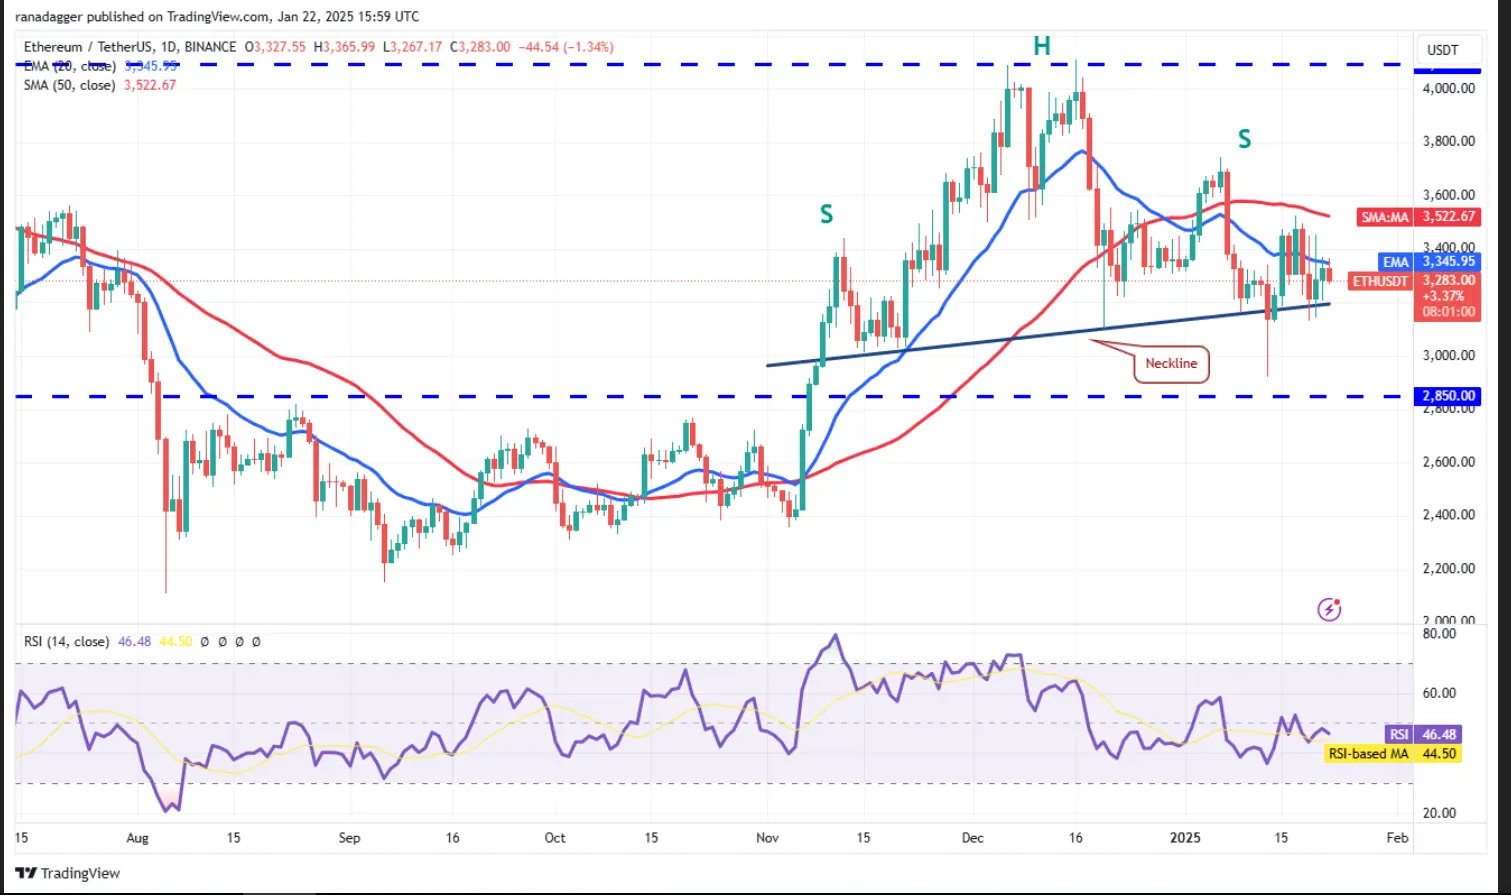Click the RSI value 46.48 on axis
Viewport: 1511px width, 895px height.
coord(1439,734)
